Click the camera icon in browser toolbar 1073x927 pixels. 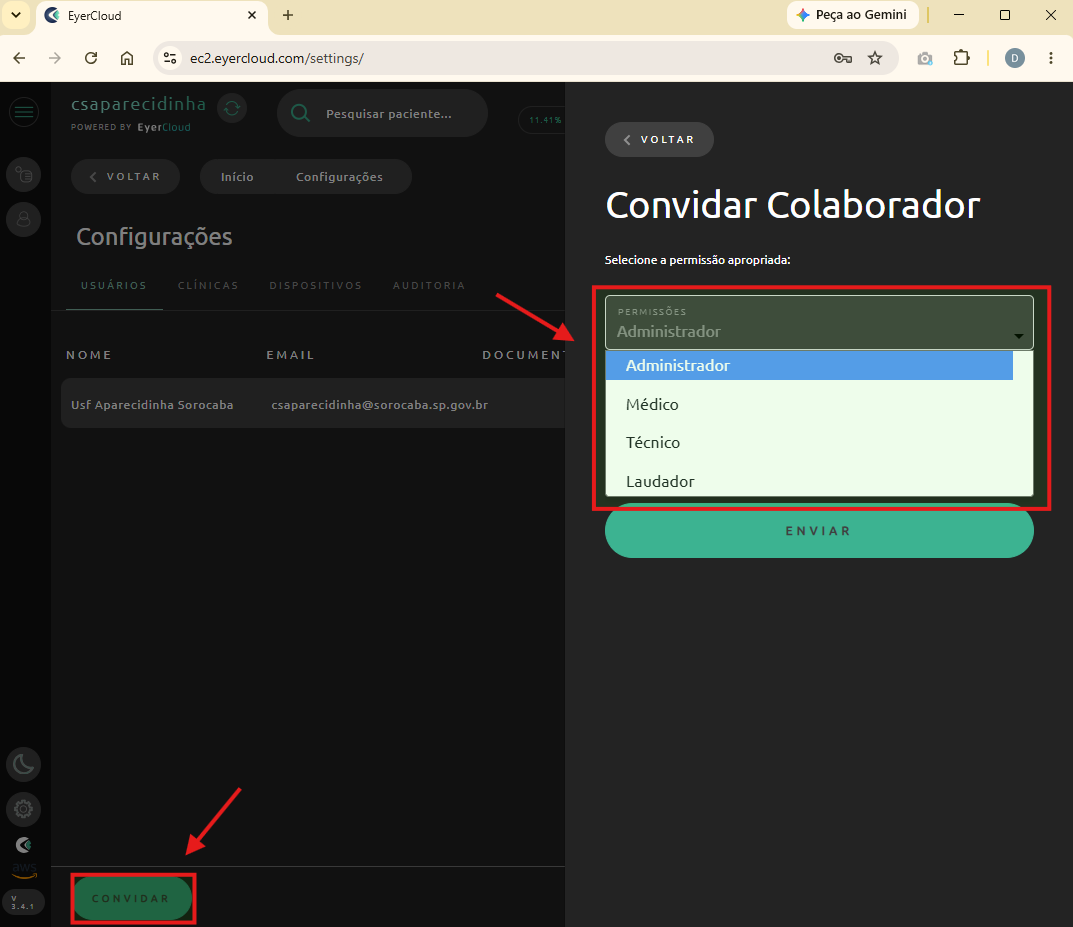(925, 59)
